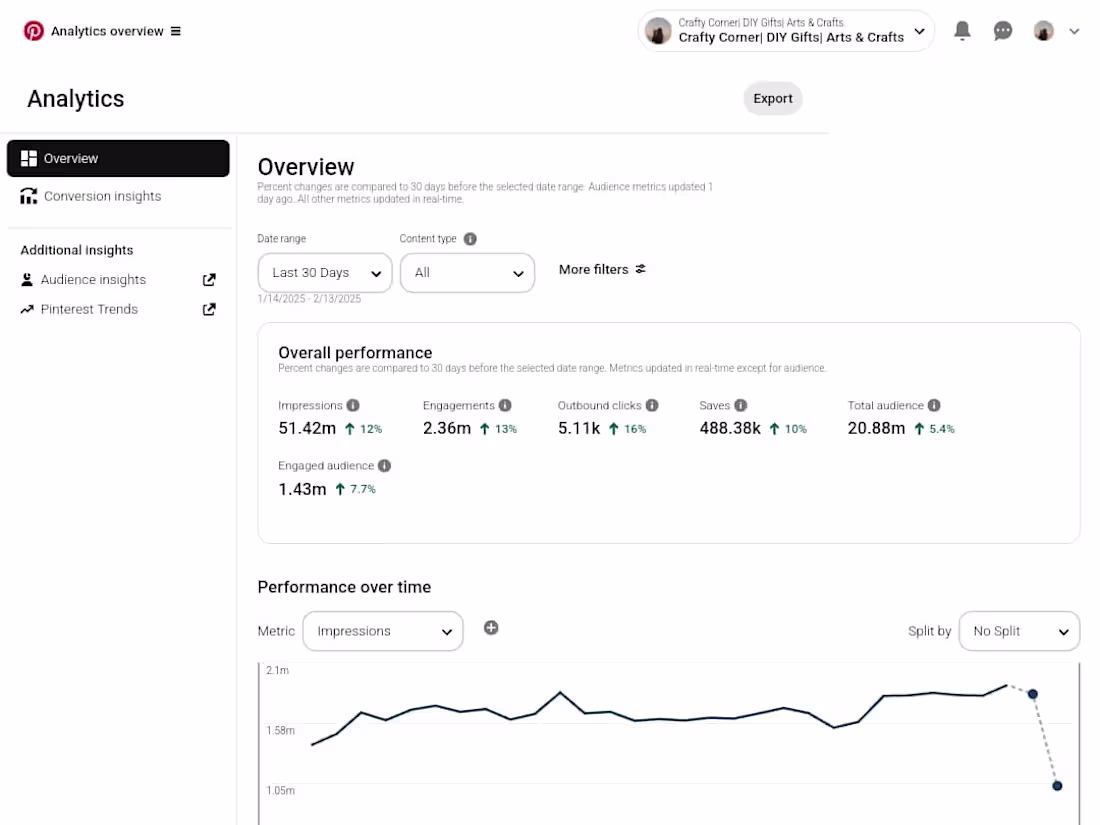Screen dimensions: 1100x825
Task: Open the notifications bell
Action: click(962, 31)
